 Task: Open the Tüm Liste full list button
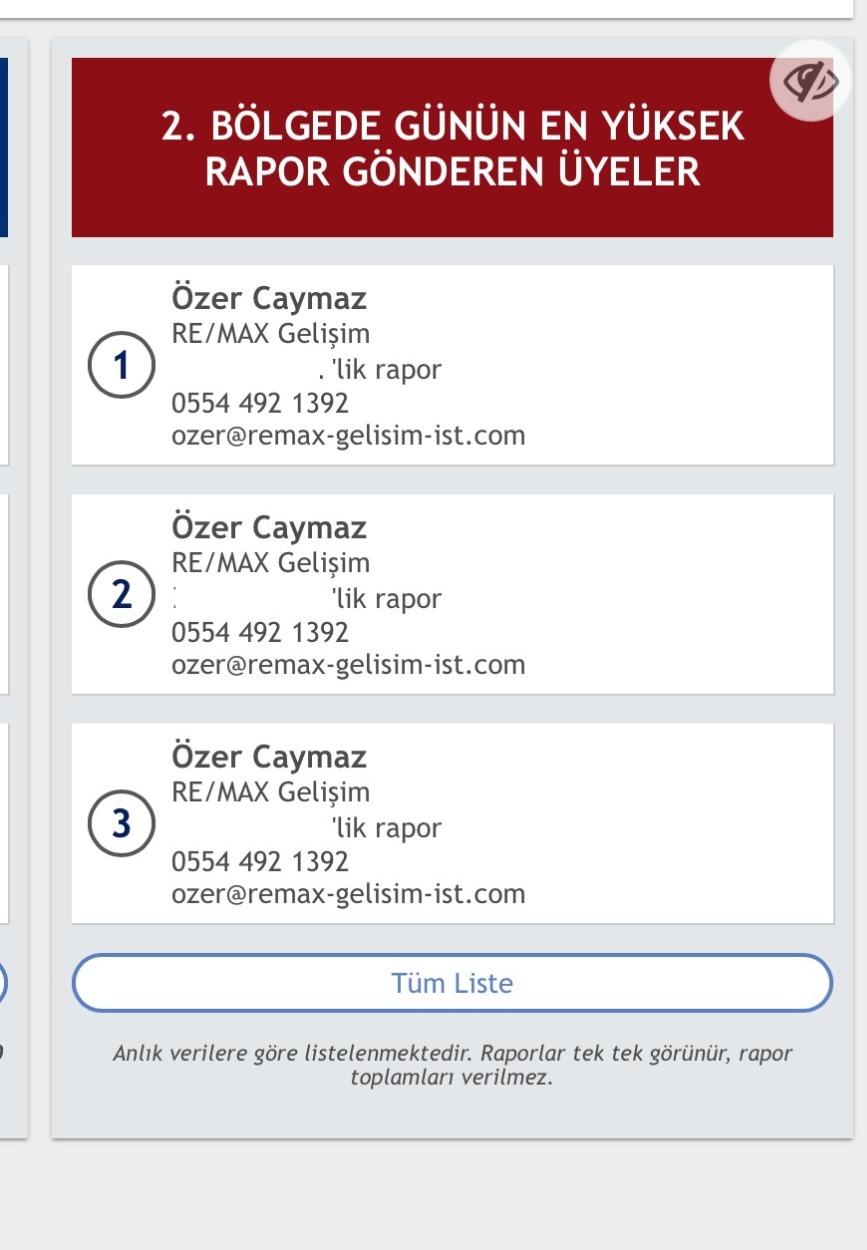click(x=452, y=983)
